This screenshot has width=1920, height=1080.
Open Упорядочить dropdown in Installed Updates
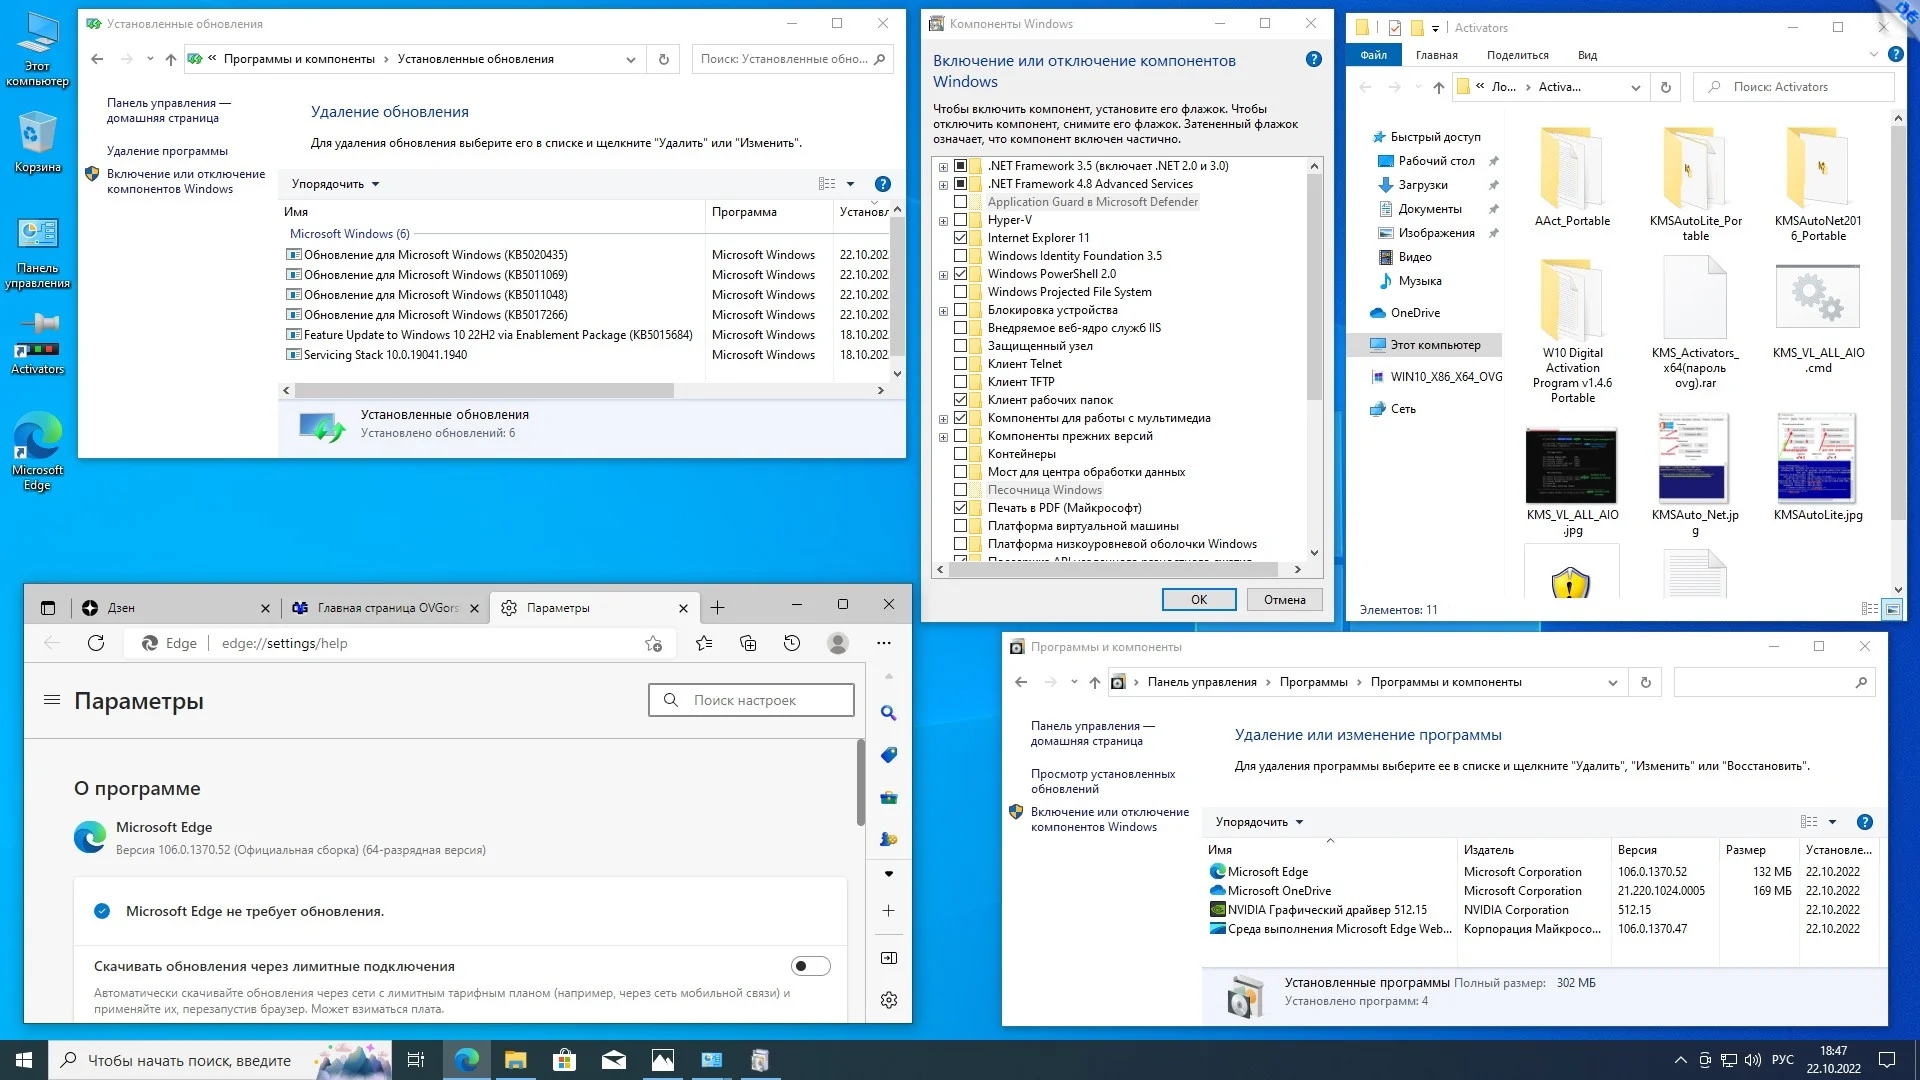[335, 184]
